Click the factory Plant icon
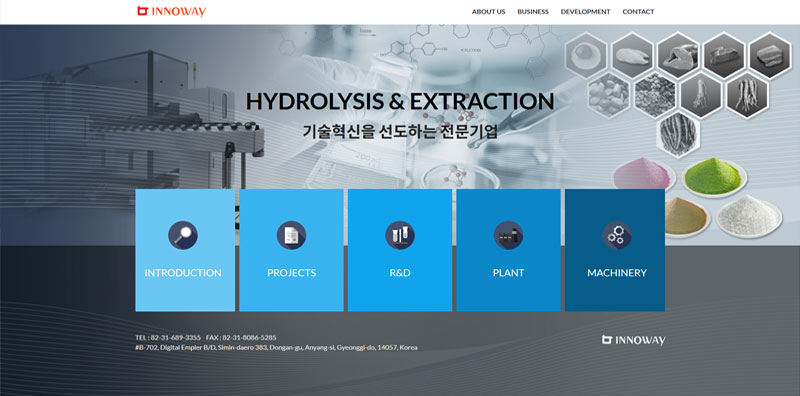Screen dimensions: 800x396 pos(508,235)
